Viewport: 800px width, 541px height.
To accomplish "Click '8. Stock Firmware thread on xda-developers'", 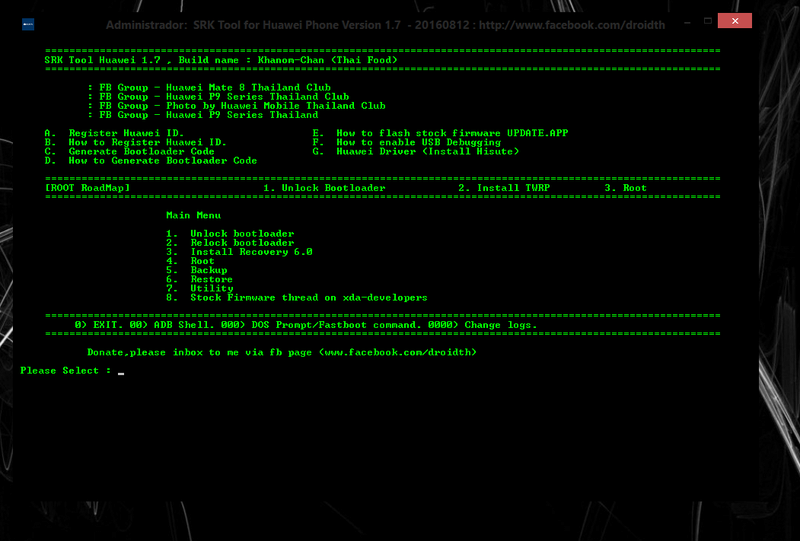I will (x=297, y=298).
